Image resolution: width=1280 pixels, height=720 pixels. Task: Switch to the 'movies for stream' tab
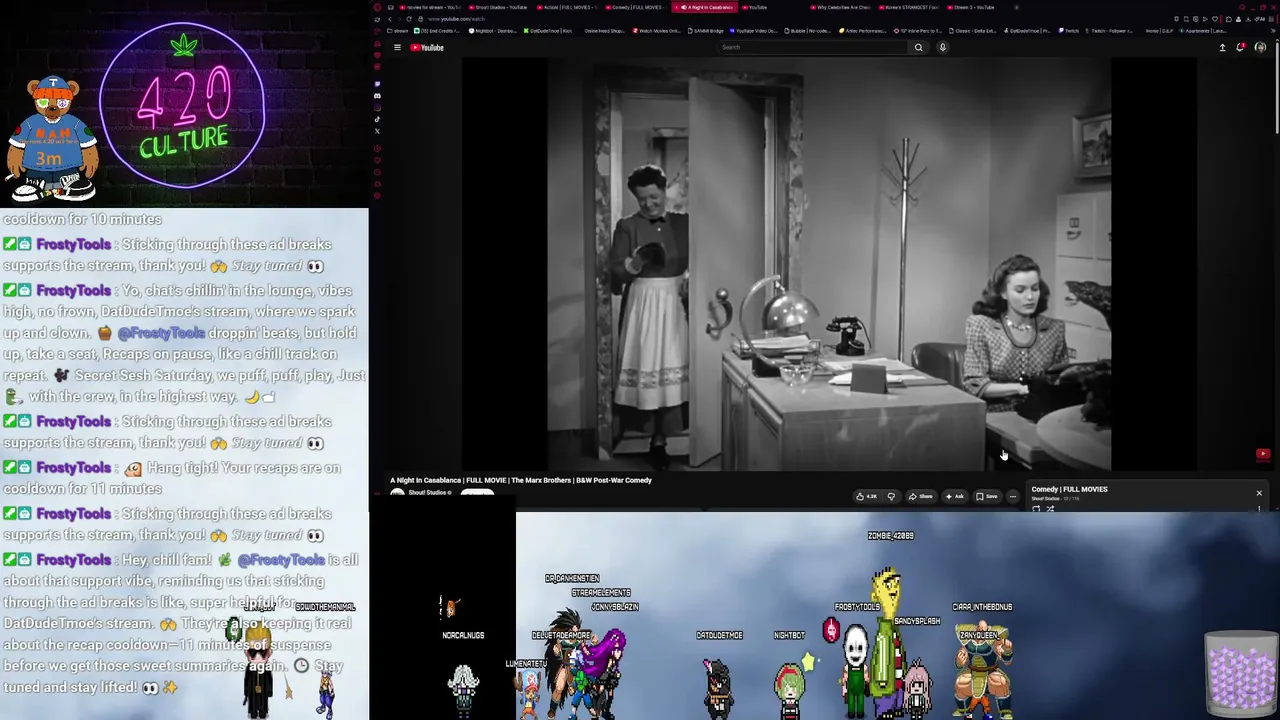click(x=430, y=7)
